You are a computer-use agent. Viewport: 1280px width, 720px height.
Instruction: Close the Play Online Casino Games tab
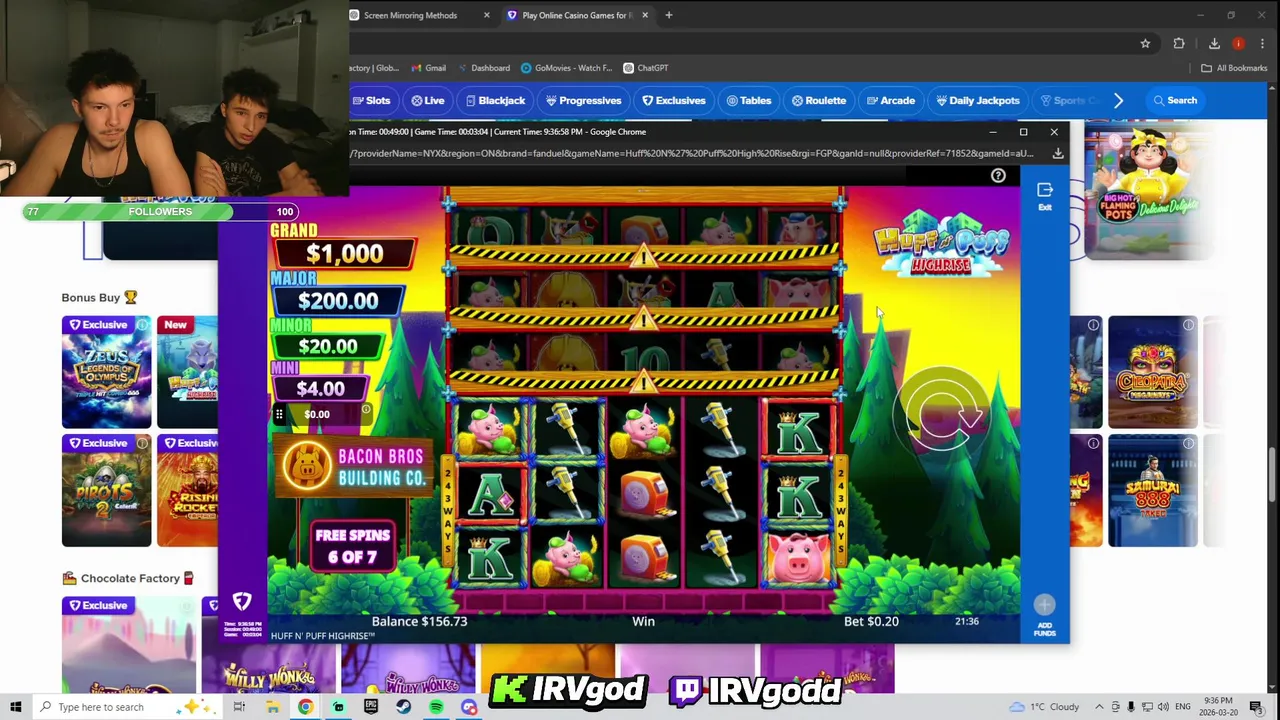pyautogui.click(x=645, y=15)
